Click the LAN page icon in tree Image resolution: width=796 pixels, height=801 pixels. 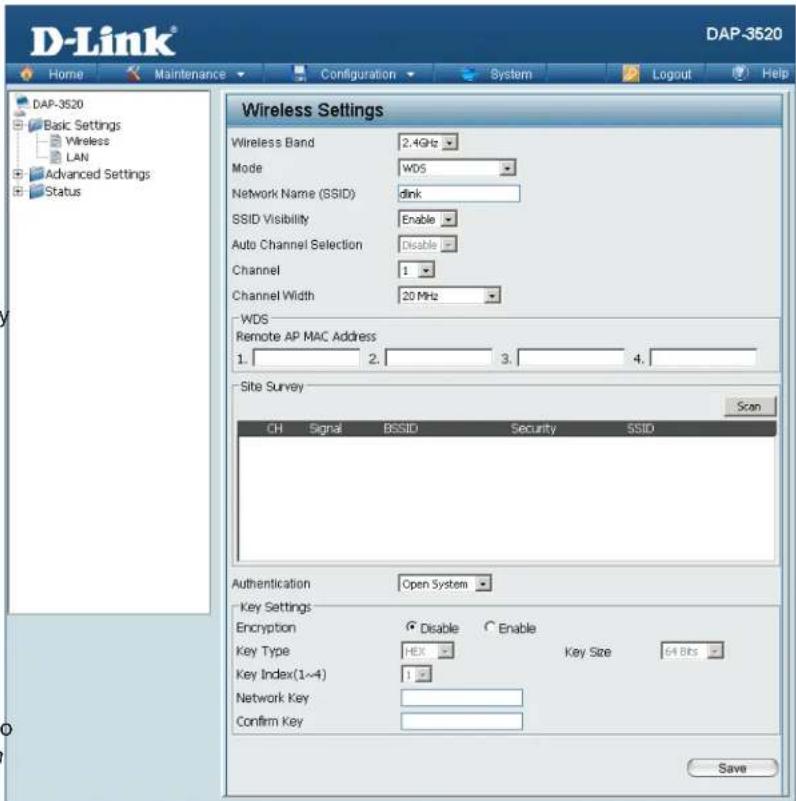[x=56, y=157]
